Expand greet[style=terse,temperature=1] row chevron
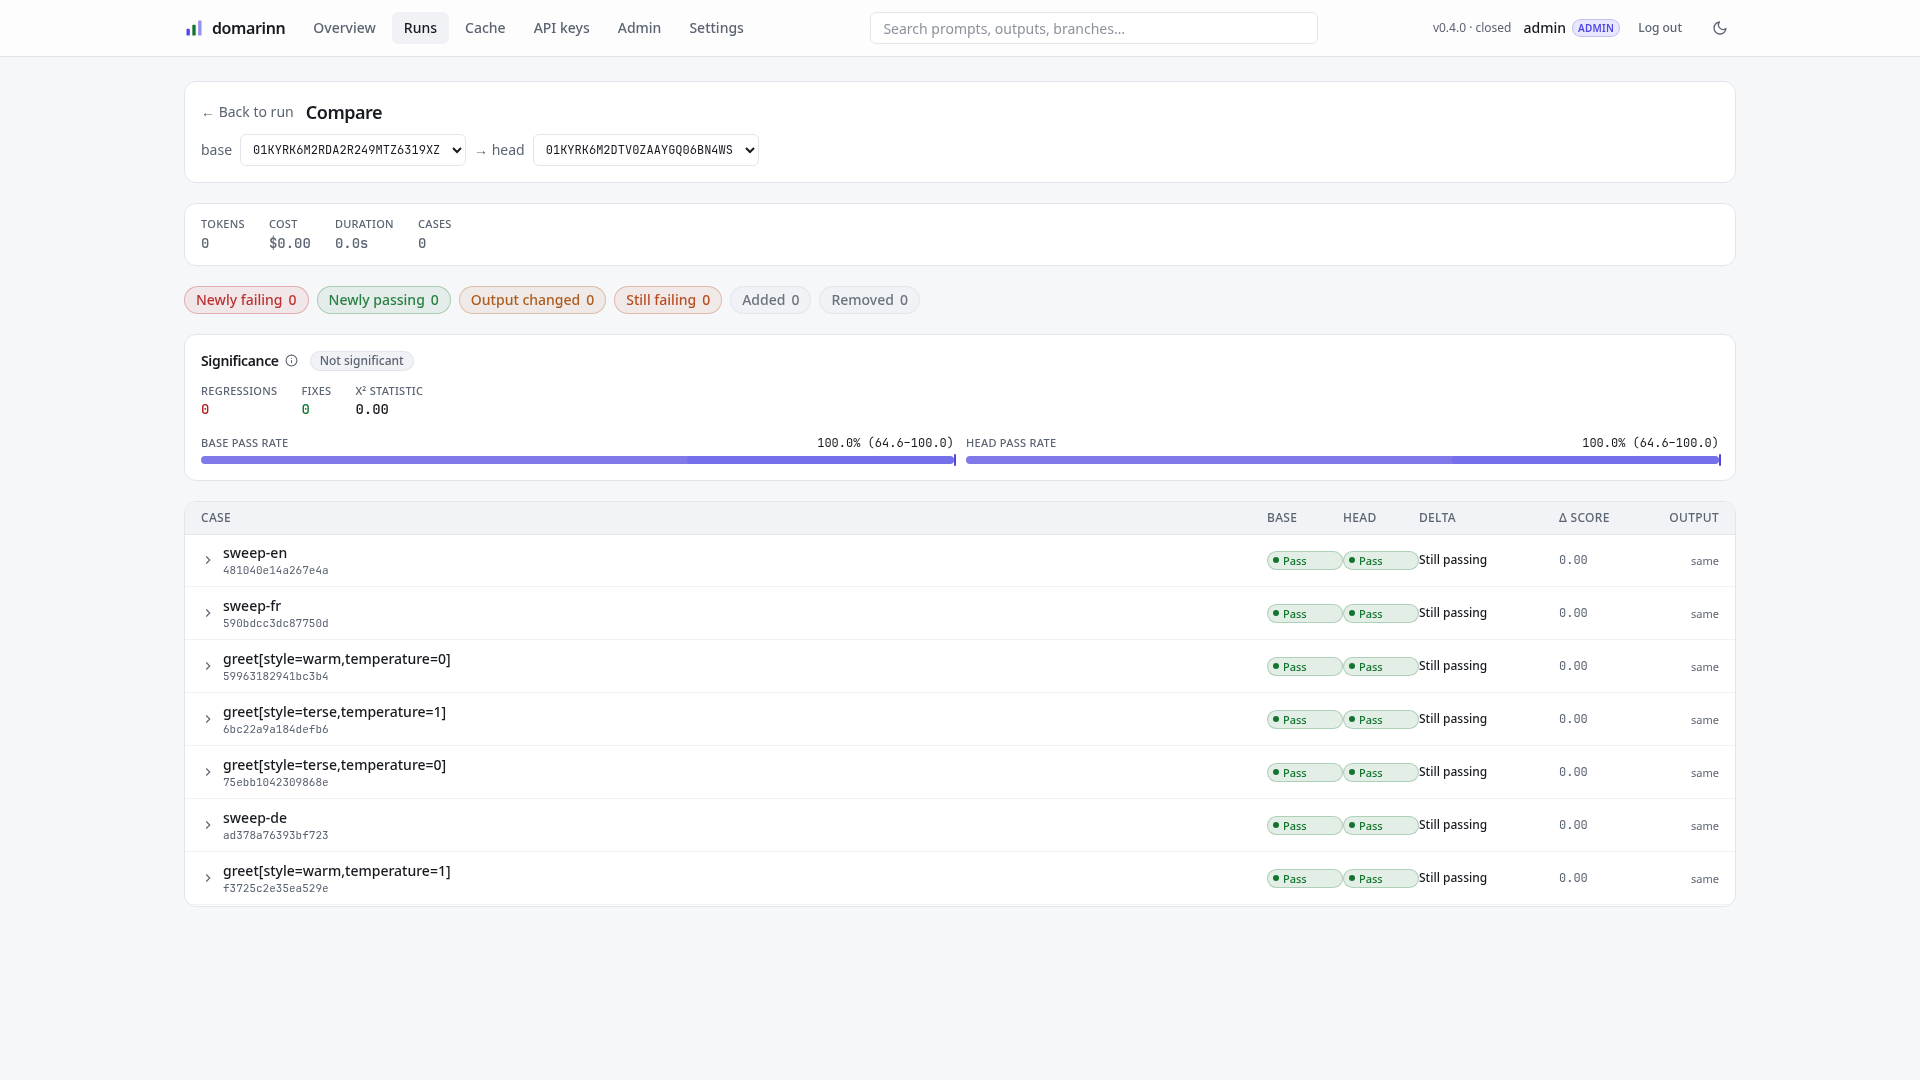 208,720
